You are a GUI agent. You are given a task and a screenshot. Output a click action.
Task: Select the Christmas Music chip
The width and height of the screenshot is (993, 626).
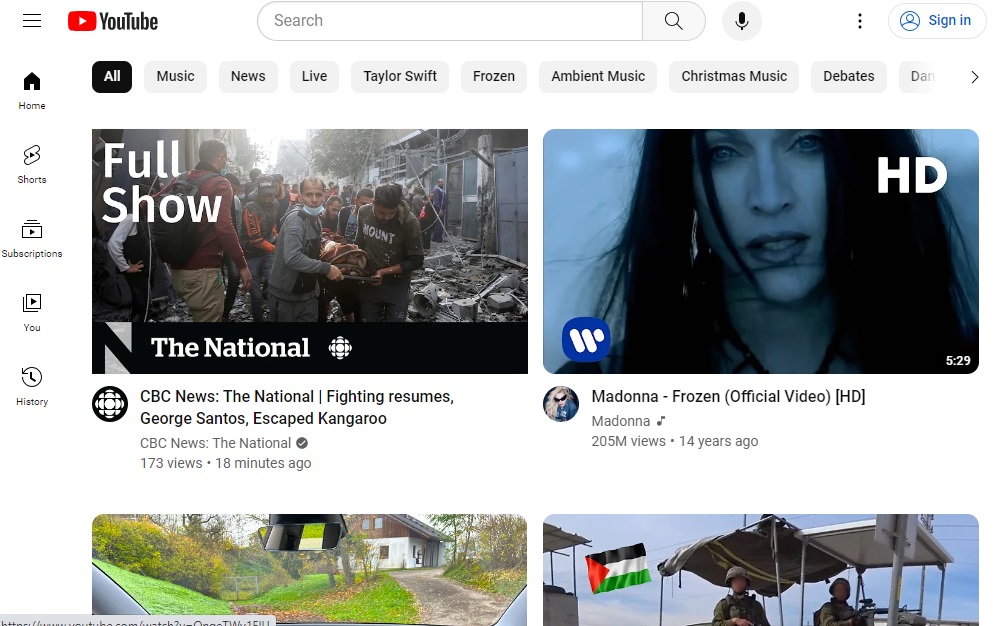click(734, 77)
